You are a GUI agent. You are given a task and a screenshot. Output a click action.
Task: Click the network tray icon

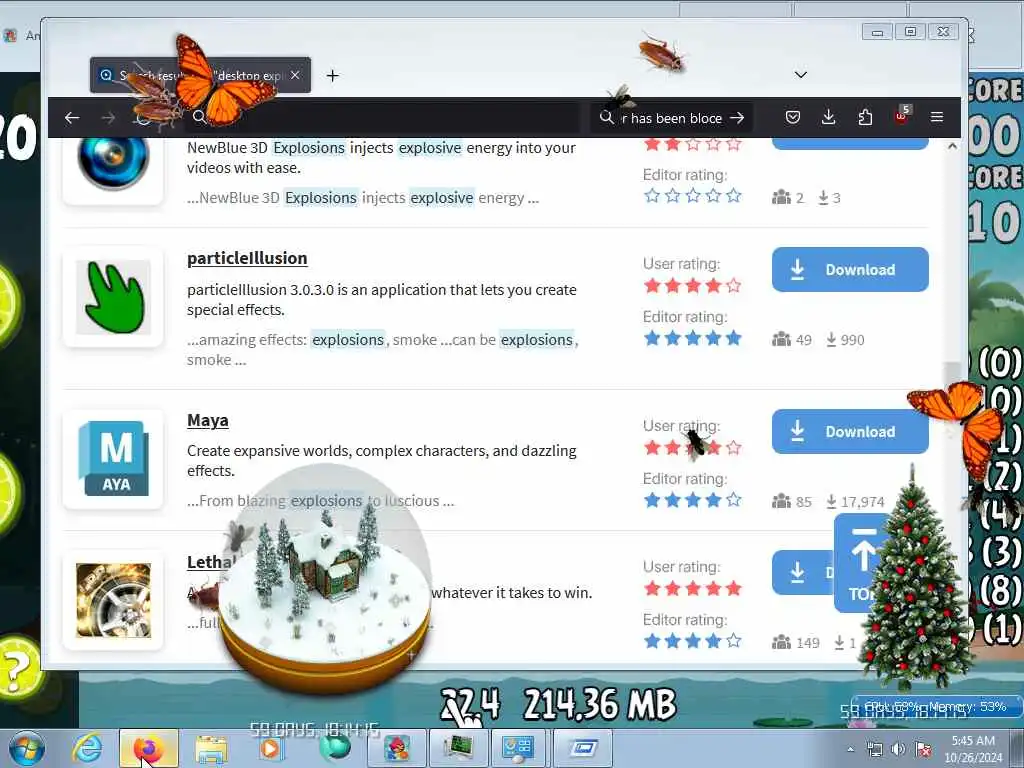coord(874,749)
